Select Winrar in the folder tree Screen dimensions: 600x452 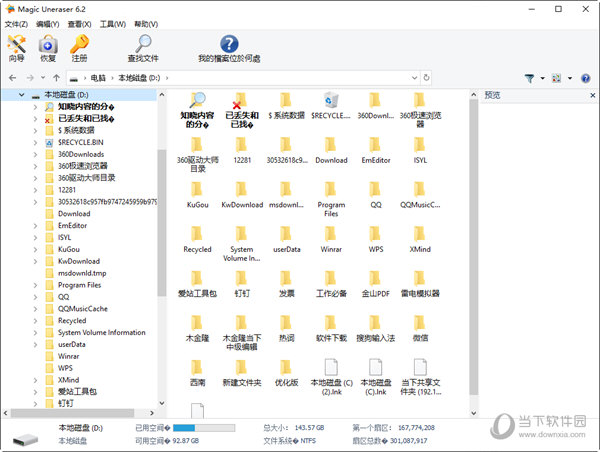point(68,356)
